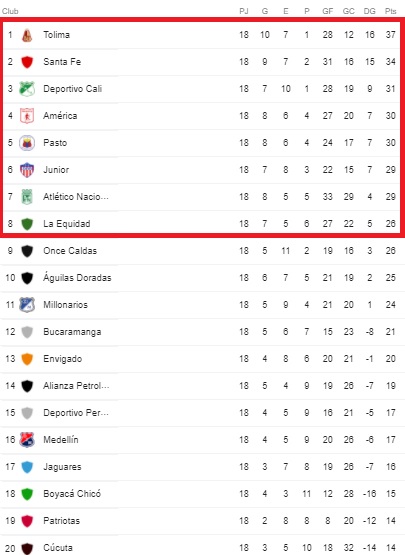Click the Boyacá Chicó team name

(x=72, y=493)
